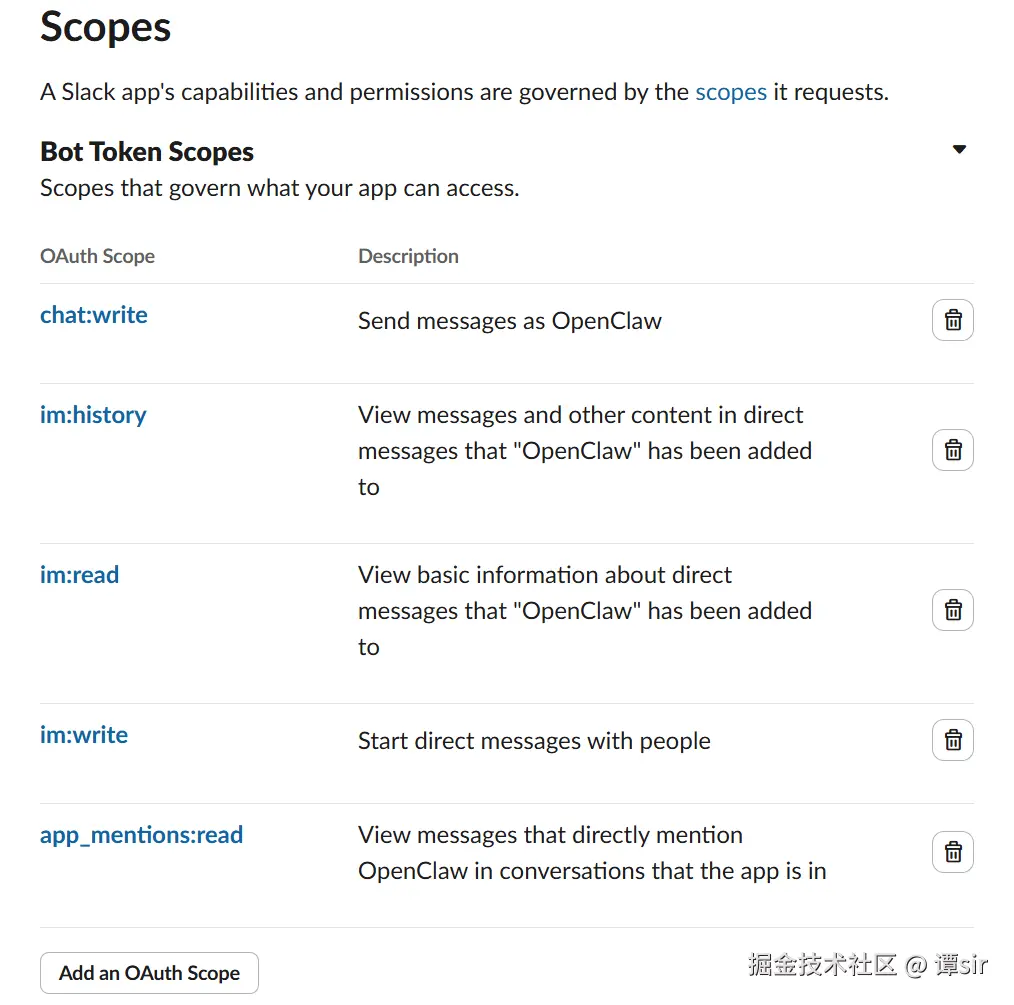Click the Bot Token Scopes heading
Viewport: 1014px width, 1005px height.
click(x=147, y=152)
